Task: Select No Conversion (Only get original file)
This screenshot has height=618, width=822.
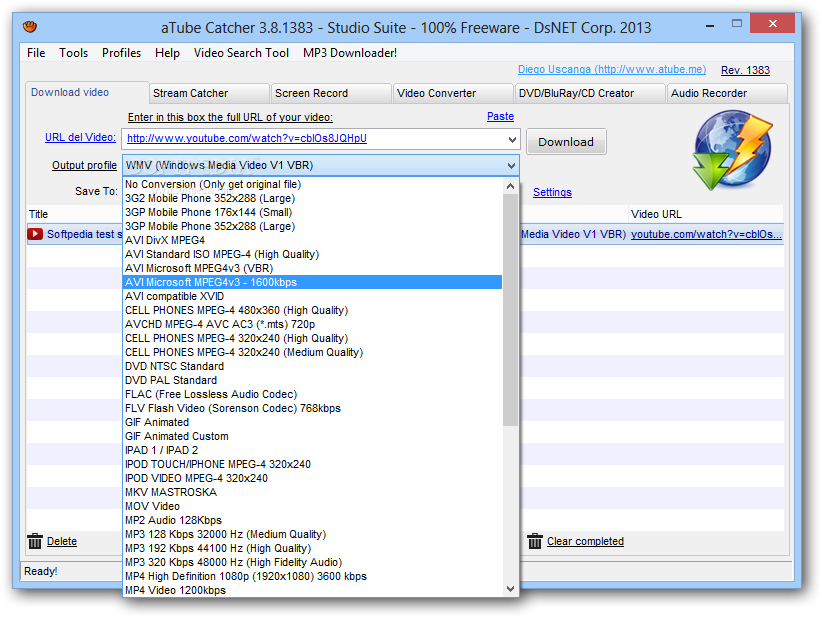Action: [x=312, y=185]
